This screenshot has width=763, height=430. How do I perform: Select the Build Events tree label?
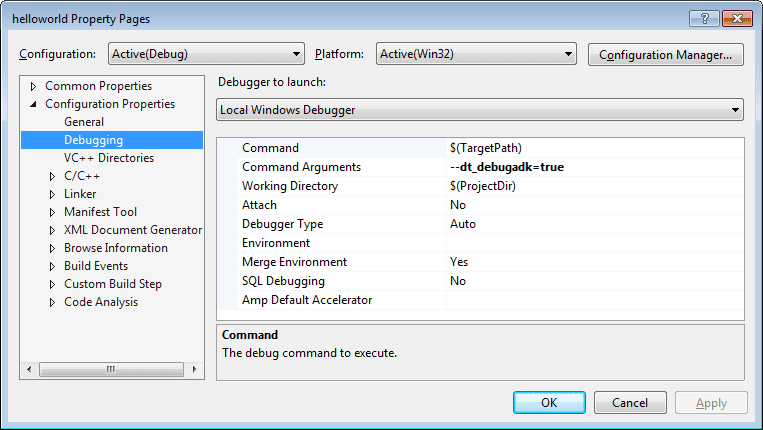pos(96,266)
